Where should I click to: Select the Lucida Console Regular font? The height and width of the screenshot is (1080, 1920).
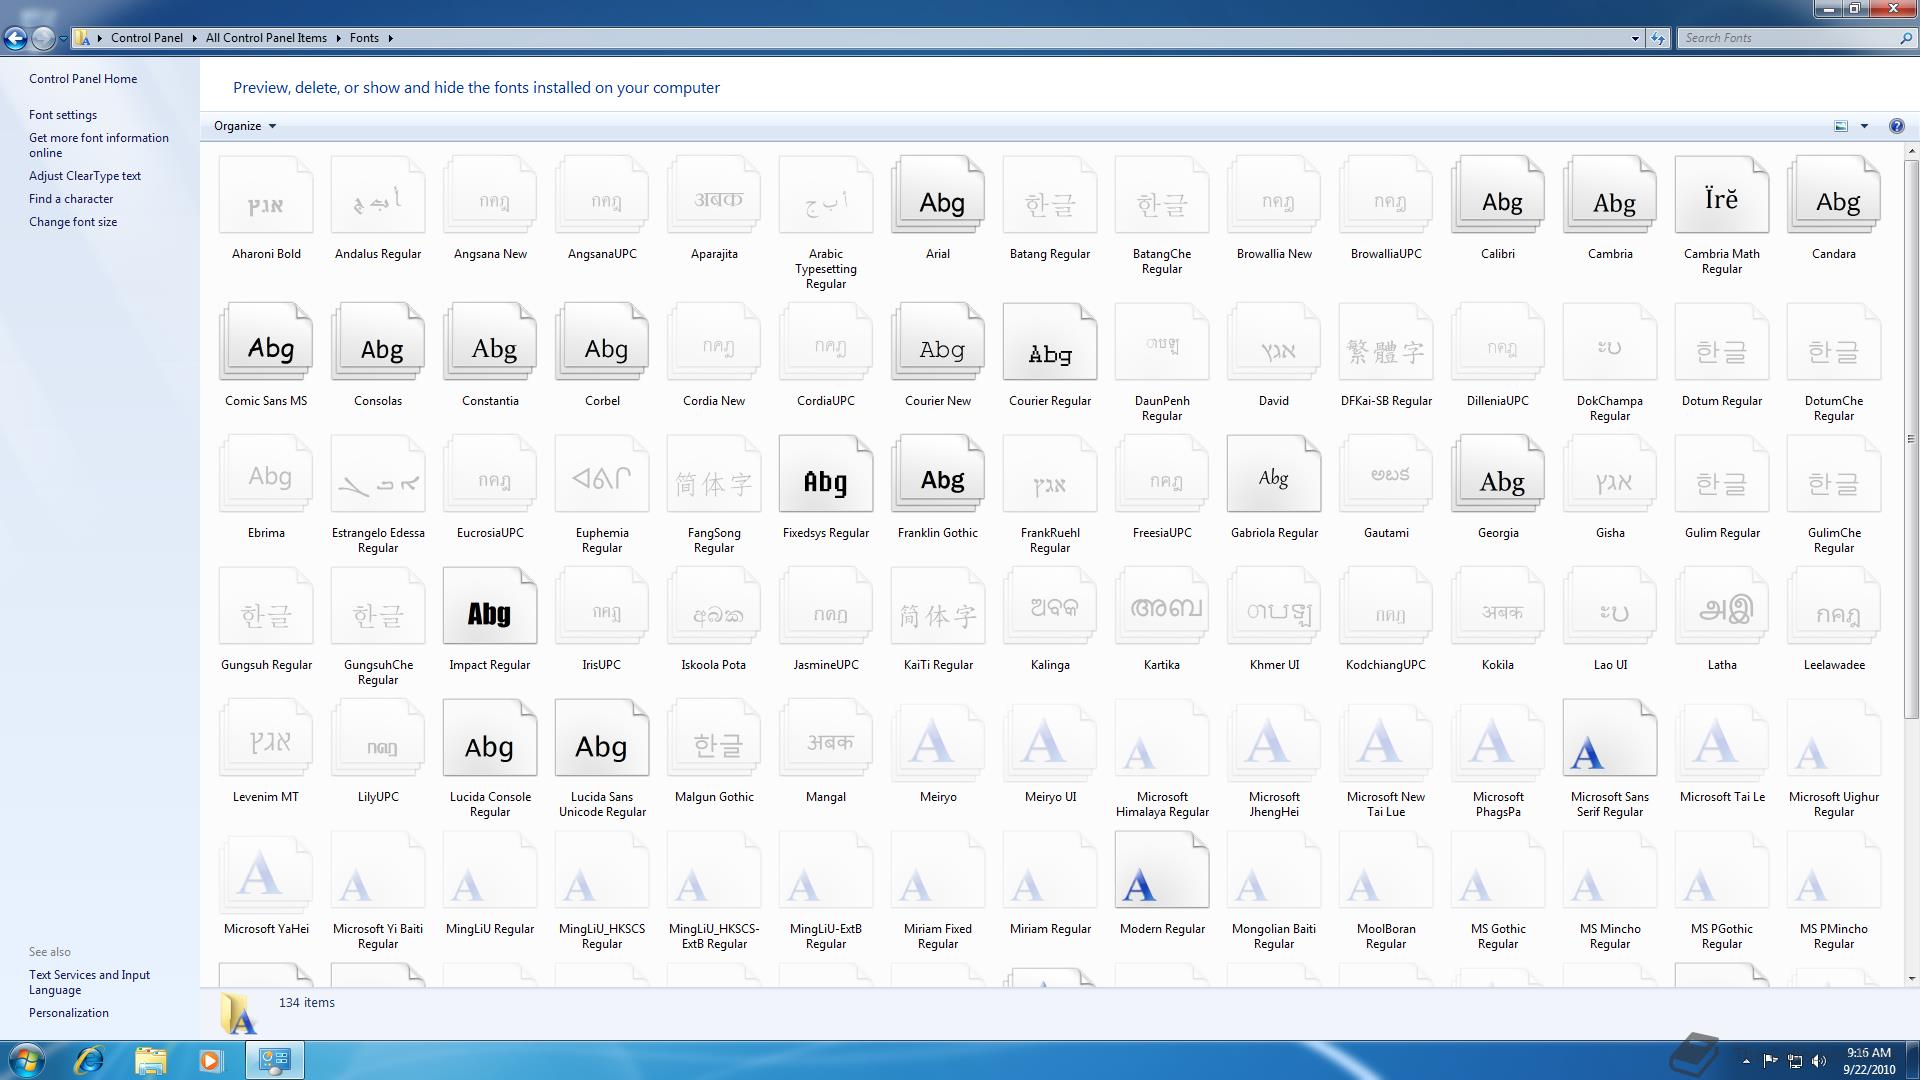tap(490, 739)
